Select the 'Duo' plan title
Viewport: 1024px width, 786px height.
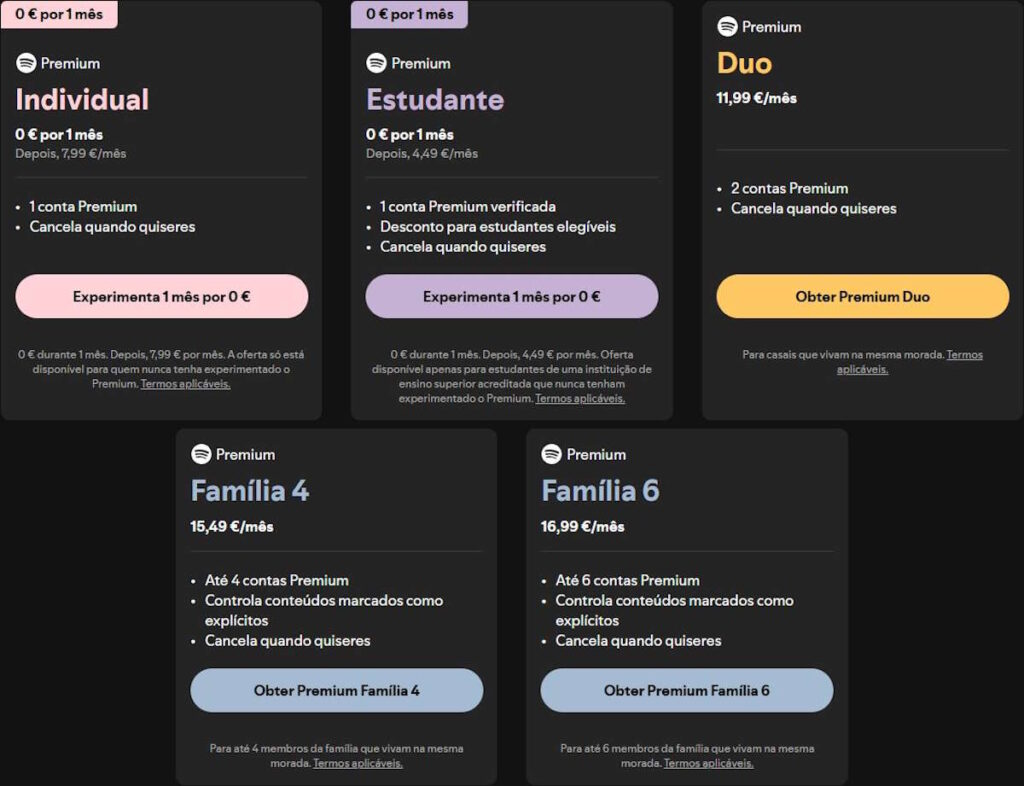point(743,63)
